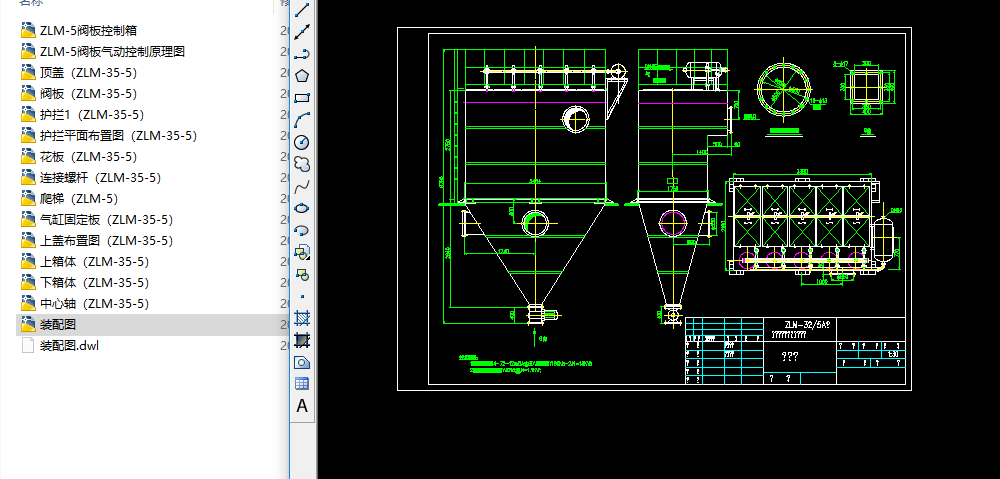Click the Insert Block tool
This screenshot has height=479, width=1000.
click(302, 252)
